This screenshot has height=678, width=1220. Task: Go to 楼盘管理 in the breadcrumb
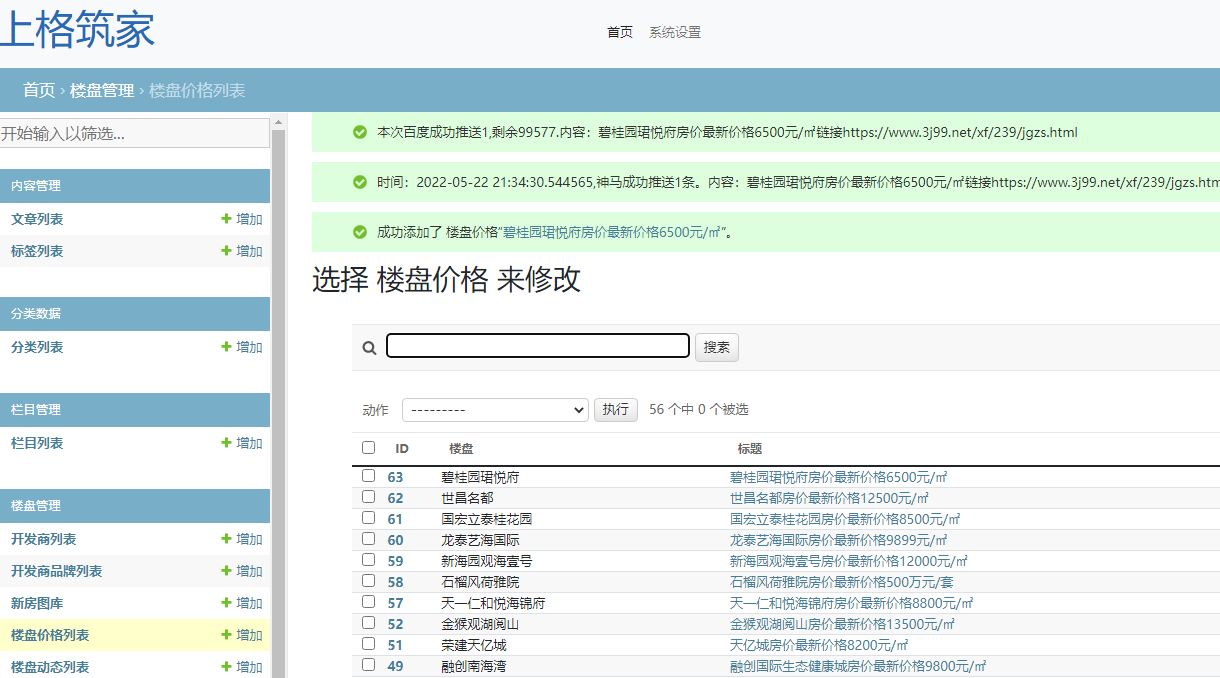[102, 90]
